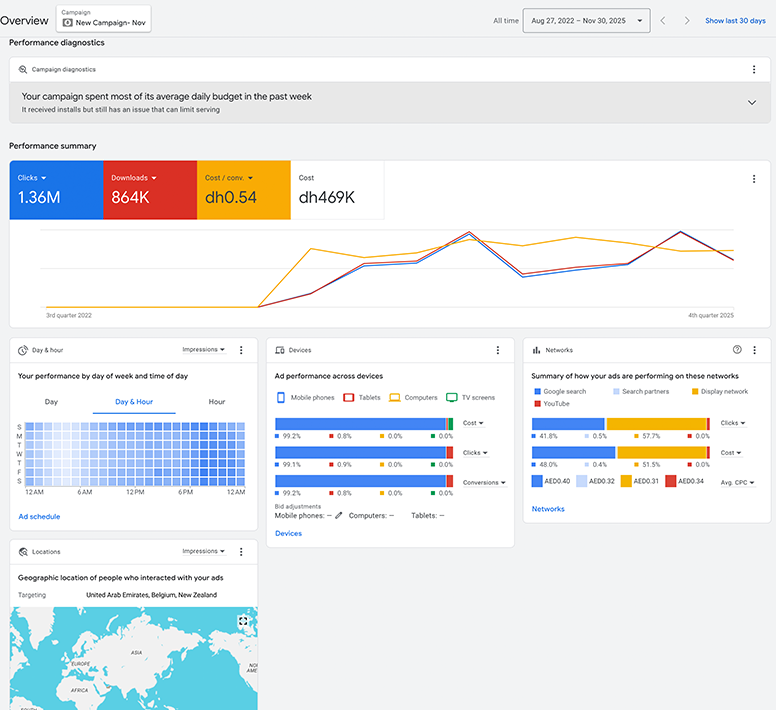This screenshot has width=776, height=710.
Task: Expand map to fullscreen in Locations
Action: (x=243, y=621)
